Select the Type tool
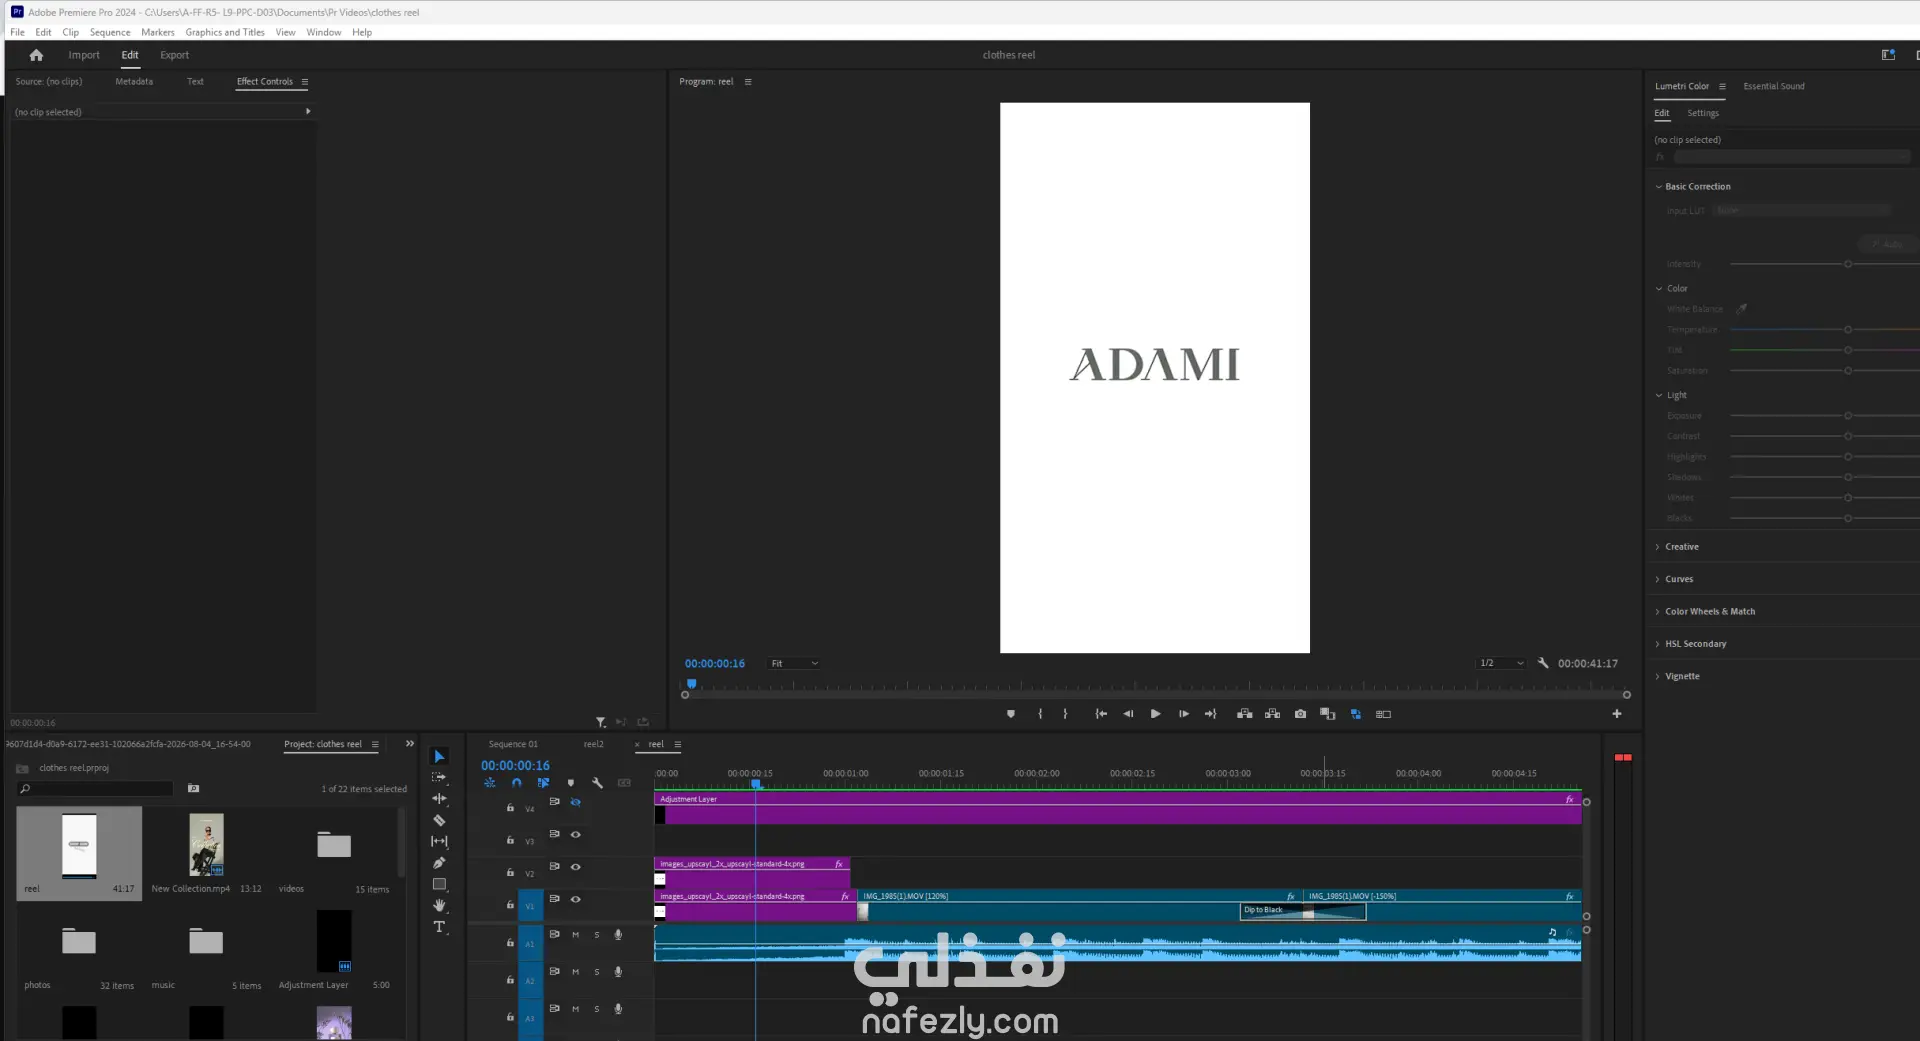1920x1041 pixels. click(x=439, y=927)
